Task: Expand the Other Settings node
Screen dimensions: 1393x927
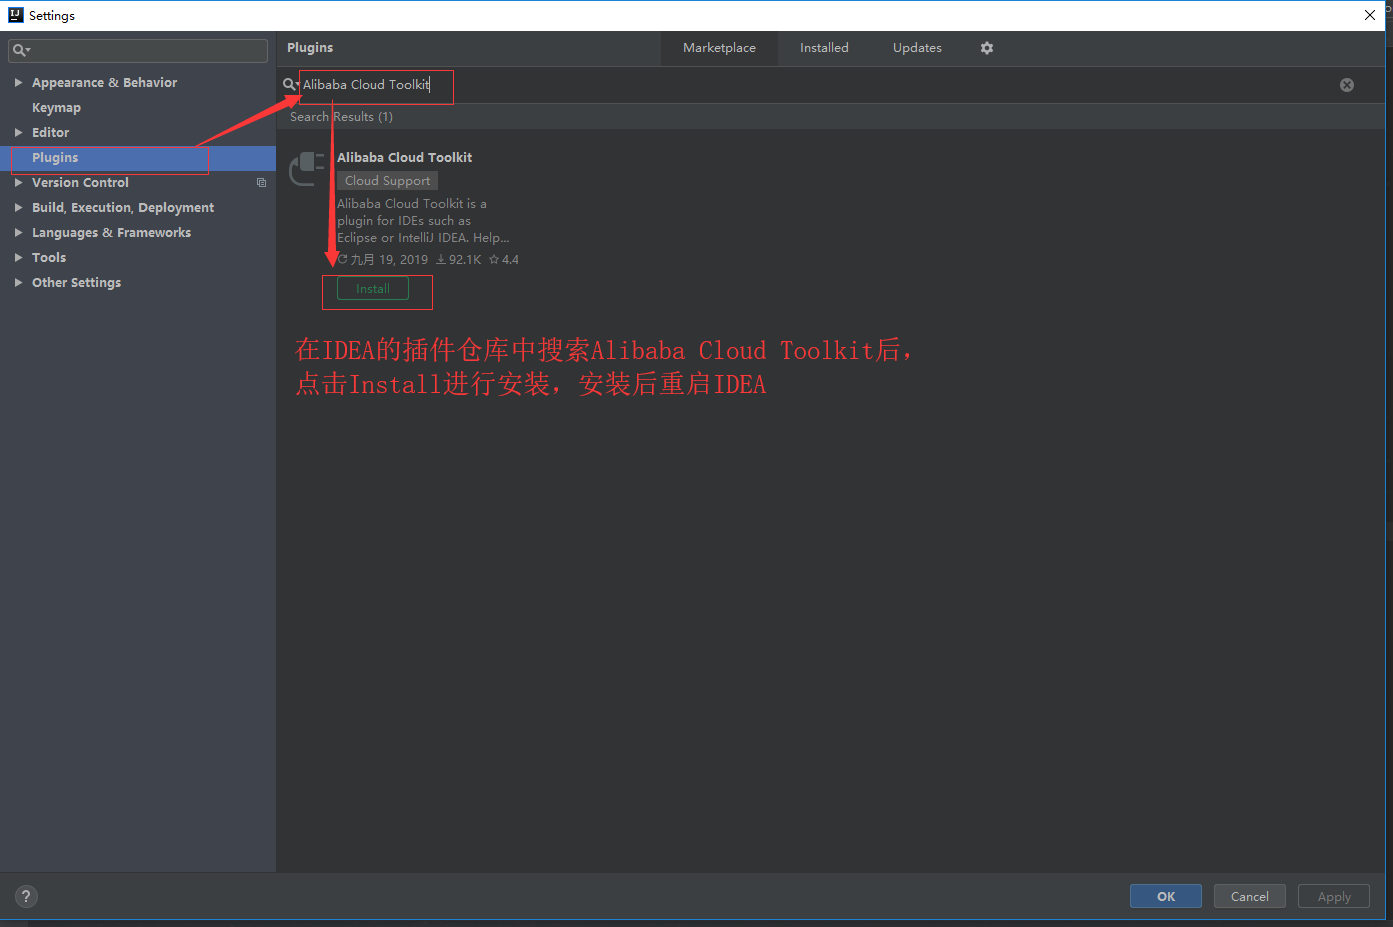Action: coord(18,283)
